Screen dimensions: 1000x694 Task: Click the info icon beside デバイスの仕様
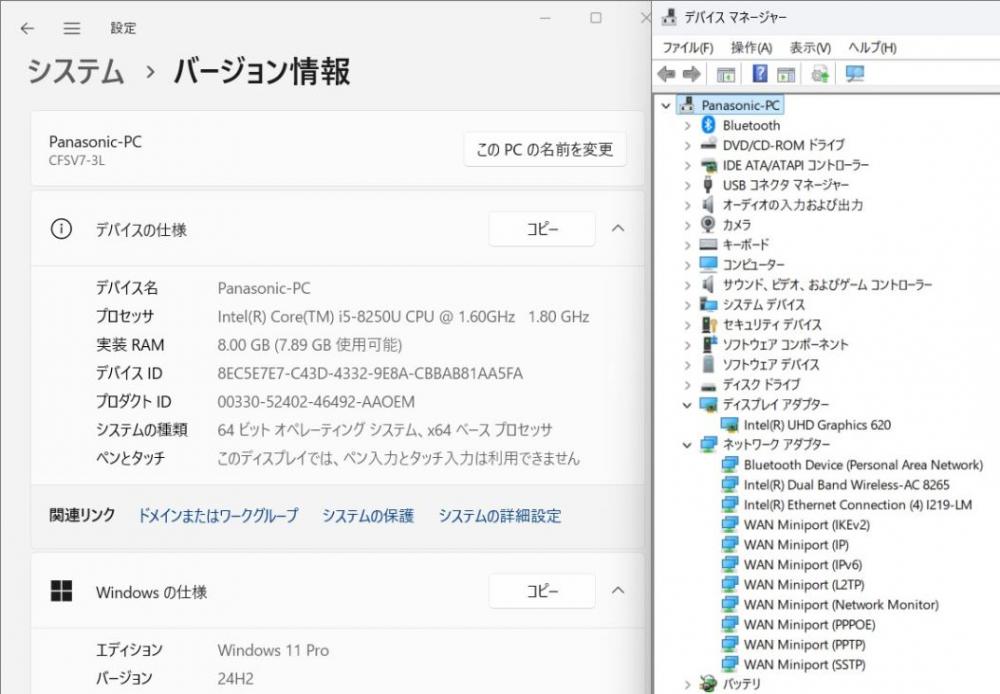[61, 229]
